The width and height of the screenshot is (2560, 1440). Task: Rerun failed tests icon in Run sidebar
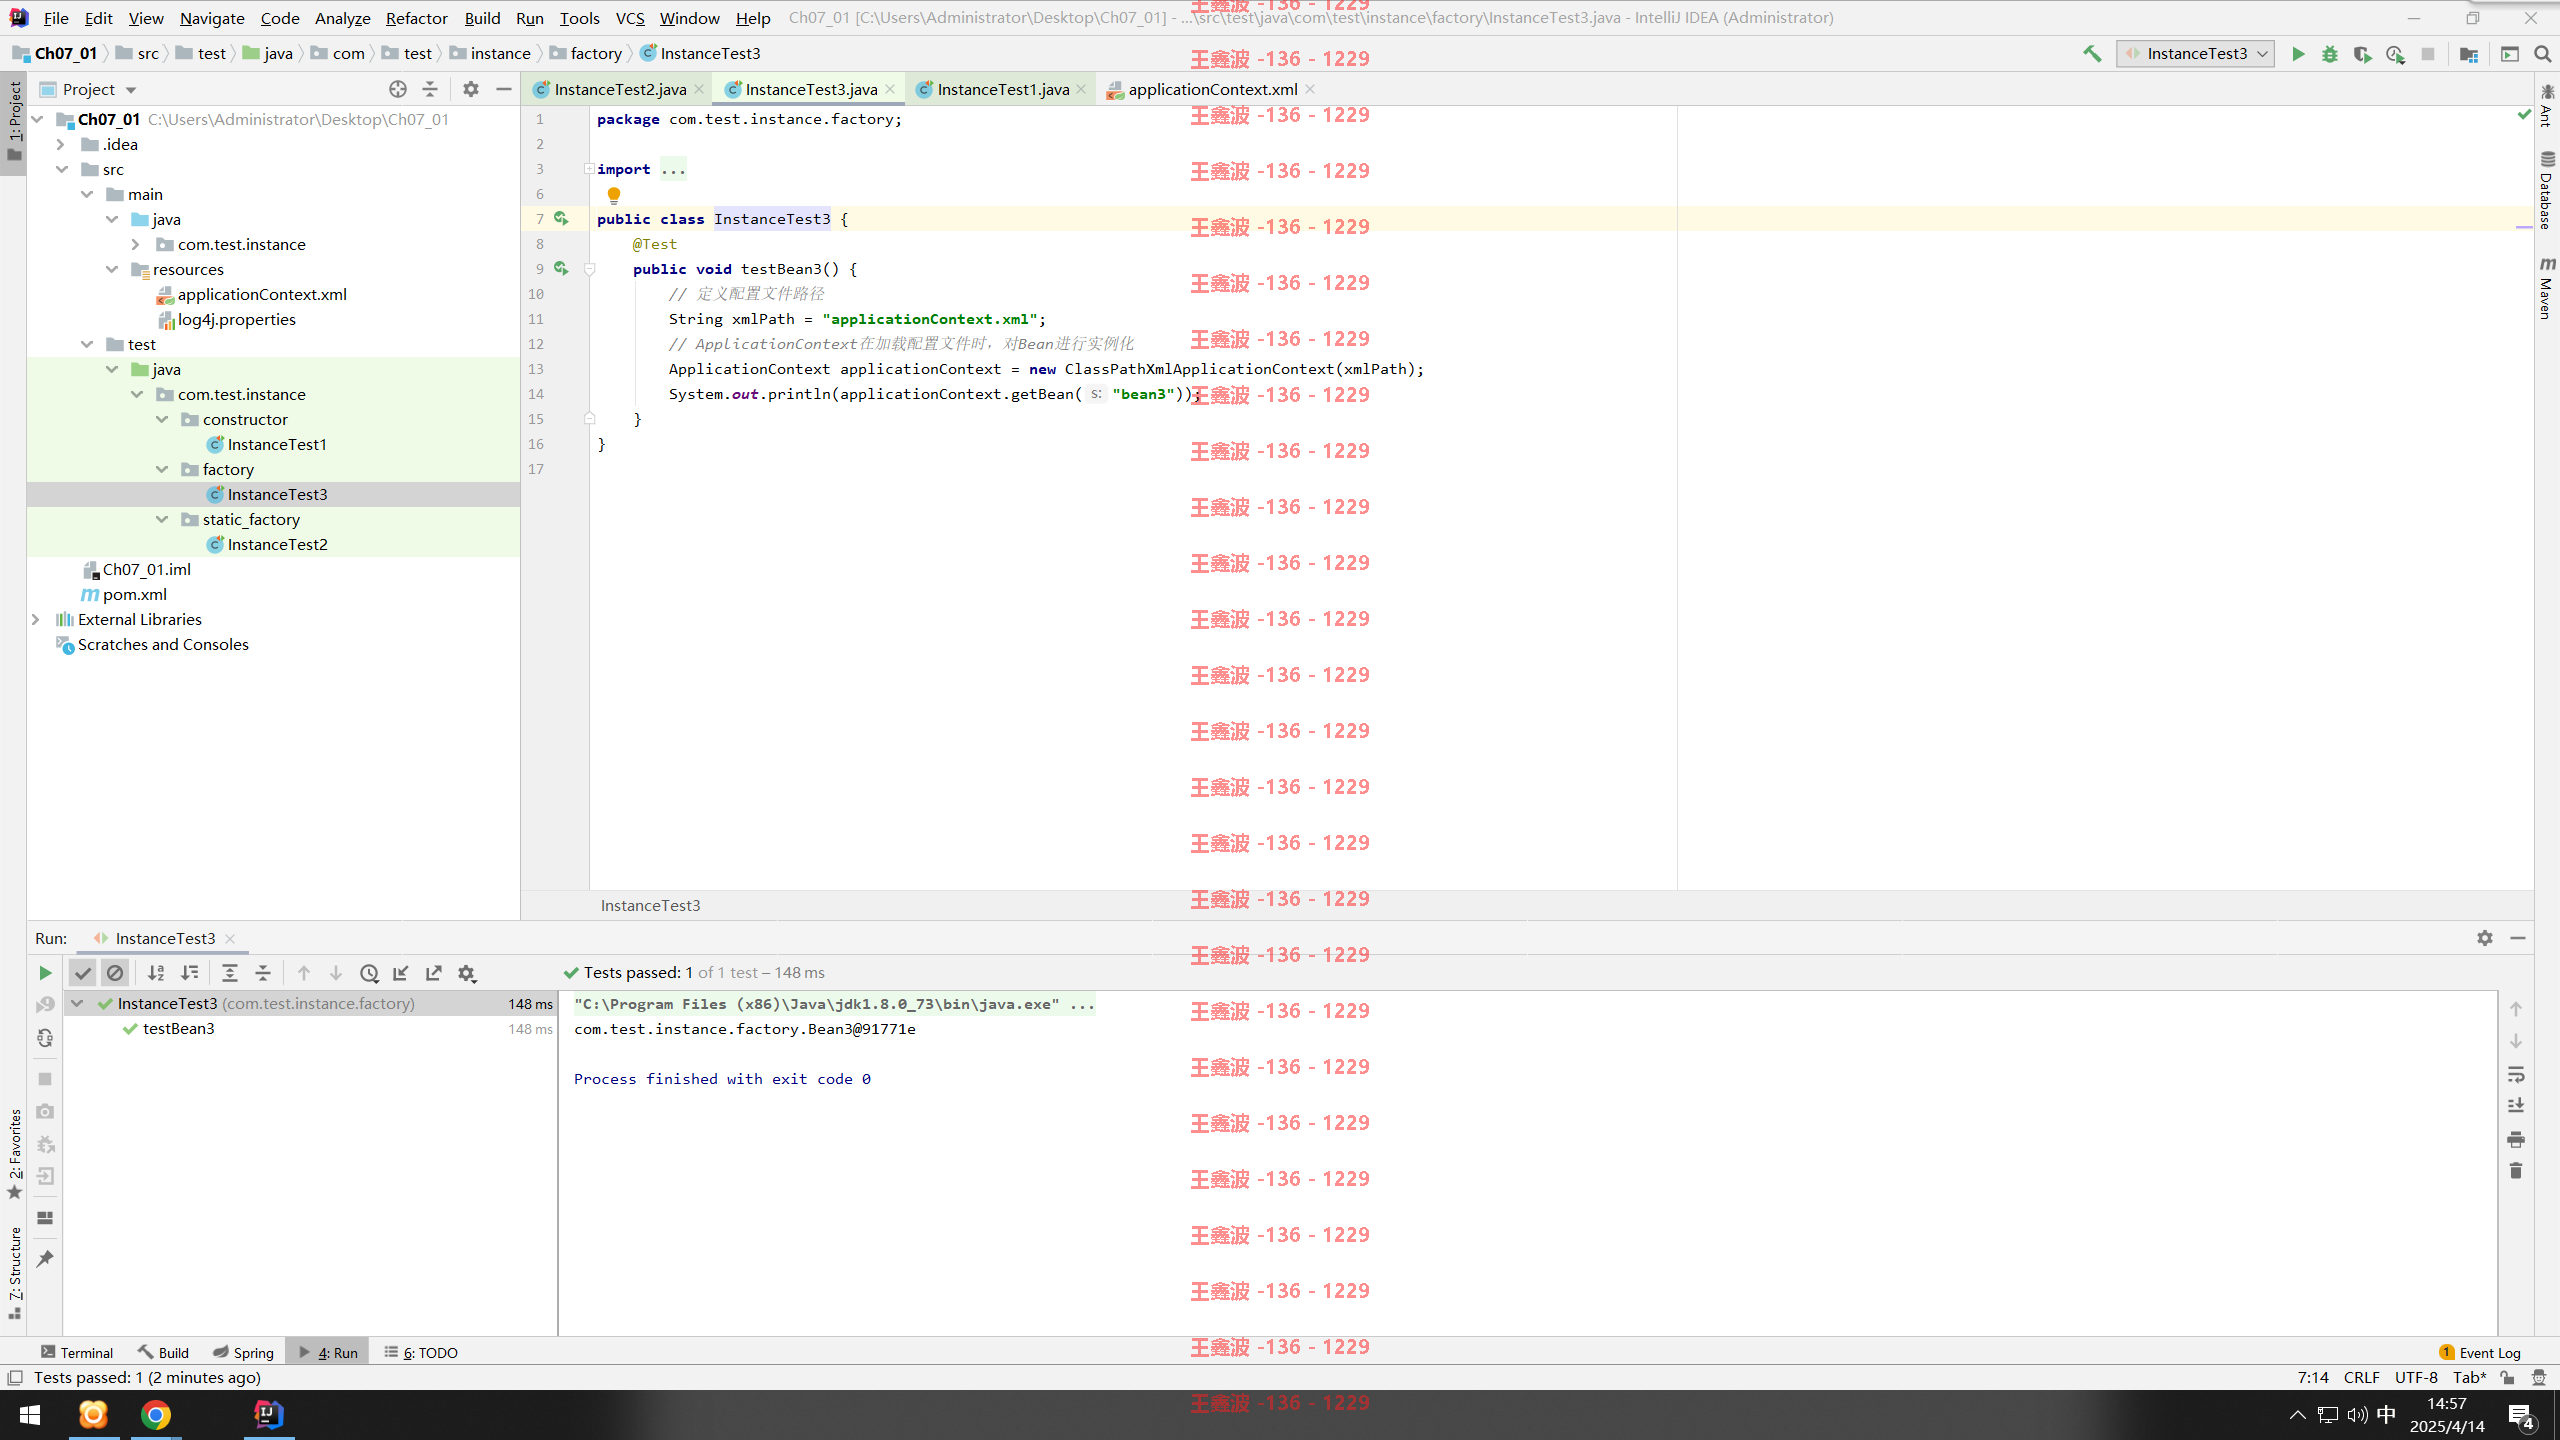point(45,1004)
